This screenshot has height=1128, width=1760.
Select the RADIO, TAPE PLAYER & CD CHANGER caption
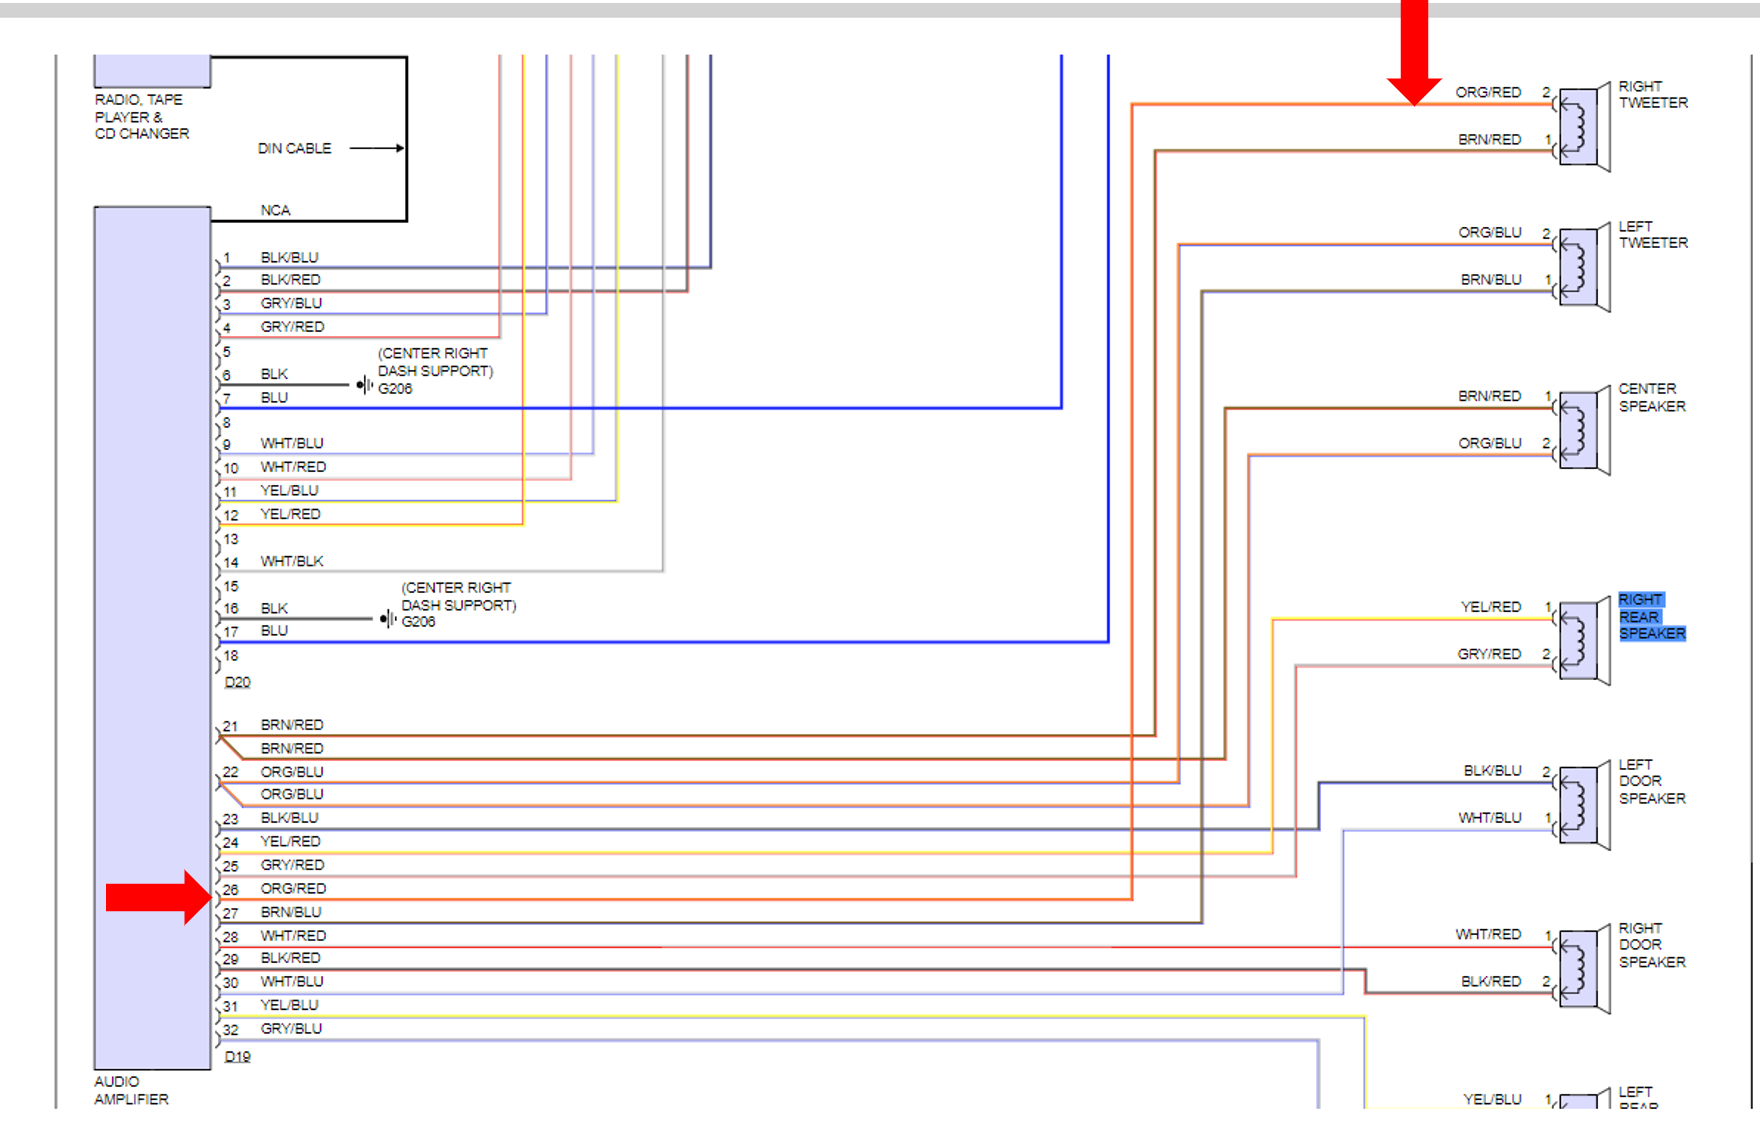(141, 116)
